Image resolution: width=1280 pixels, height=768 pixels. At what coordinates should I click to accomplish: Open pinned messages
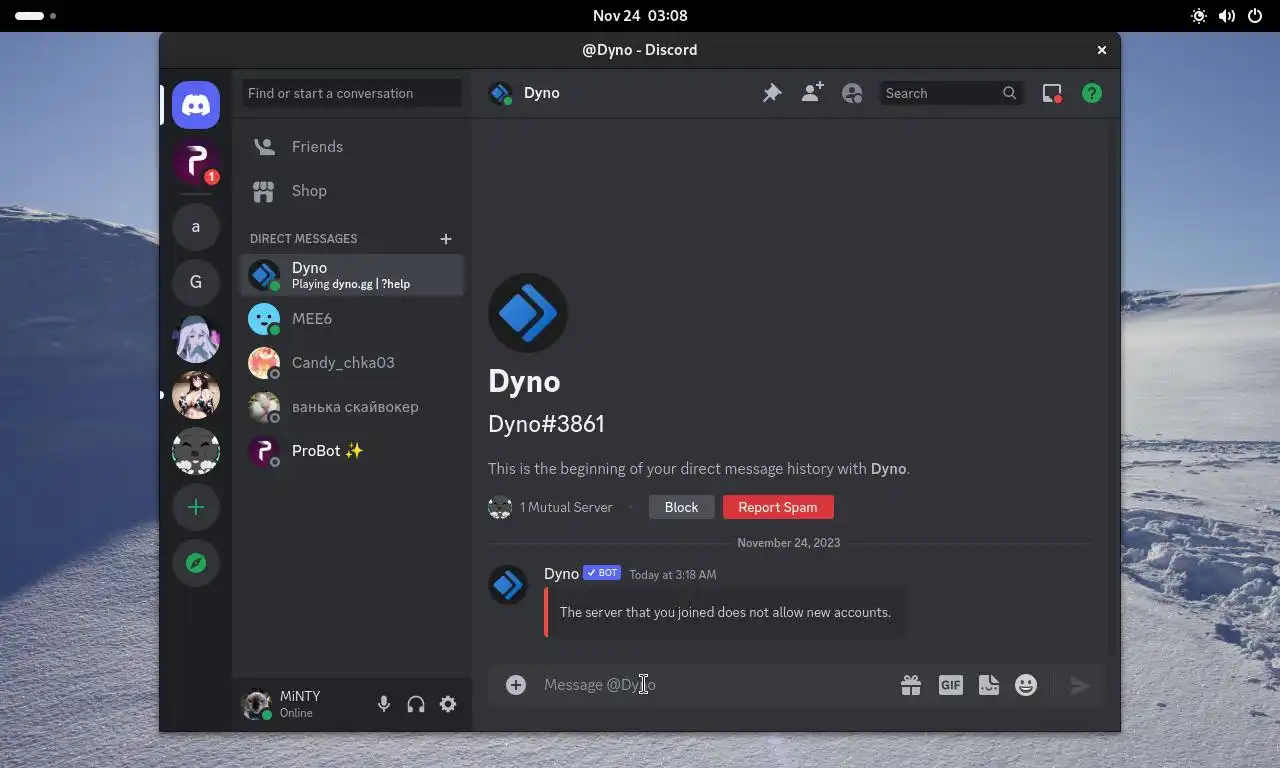pyautogui.click(x=772, y=93)
